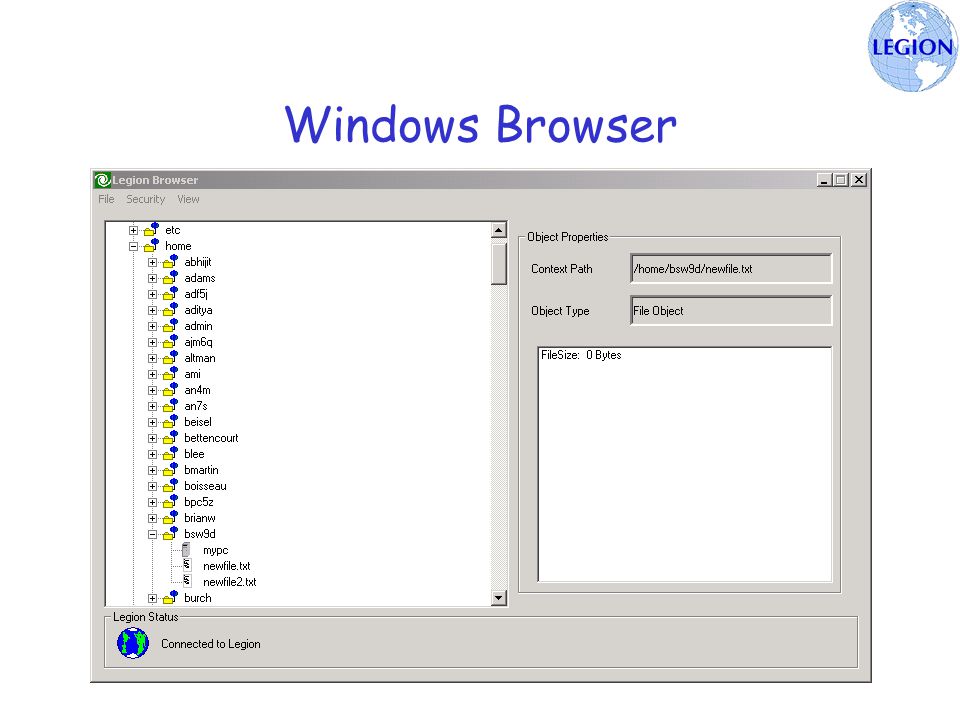The width and height of the screenshot is (960, 720).
Task: Select the aditya tree row
Action: (x=198, y=310)
